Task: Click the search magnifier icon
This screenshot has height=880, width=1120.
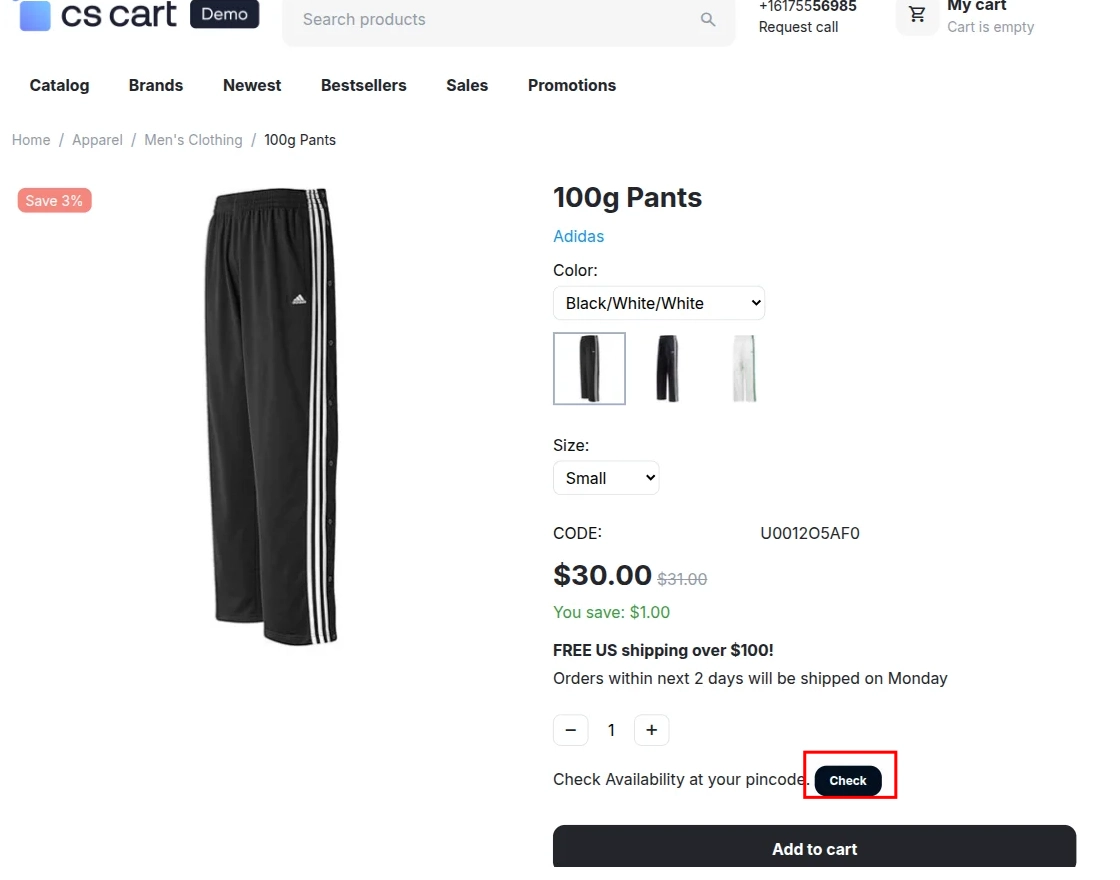Action: [707, 19]
